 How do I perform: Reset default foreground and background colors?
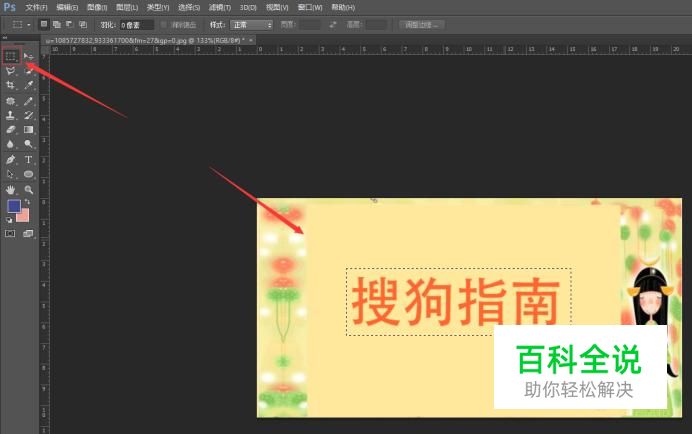(9, 220)
